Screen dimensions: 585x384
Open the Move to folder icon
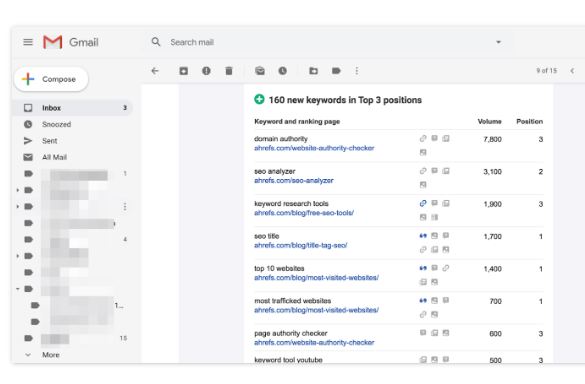point(313,71)
